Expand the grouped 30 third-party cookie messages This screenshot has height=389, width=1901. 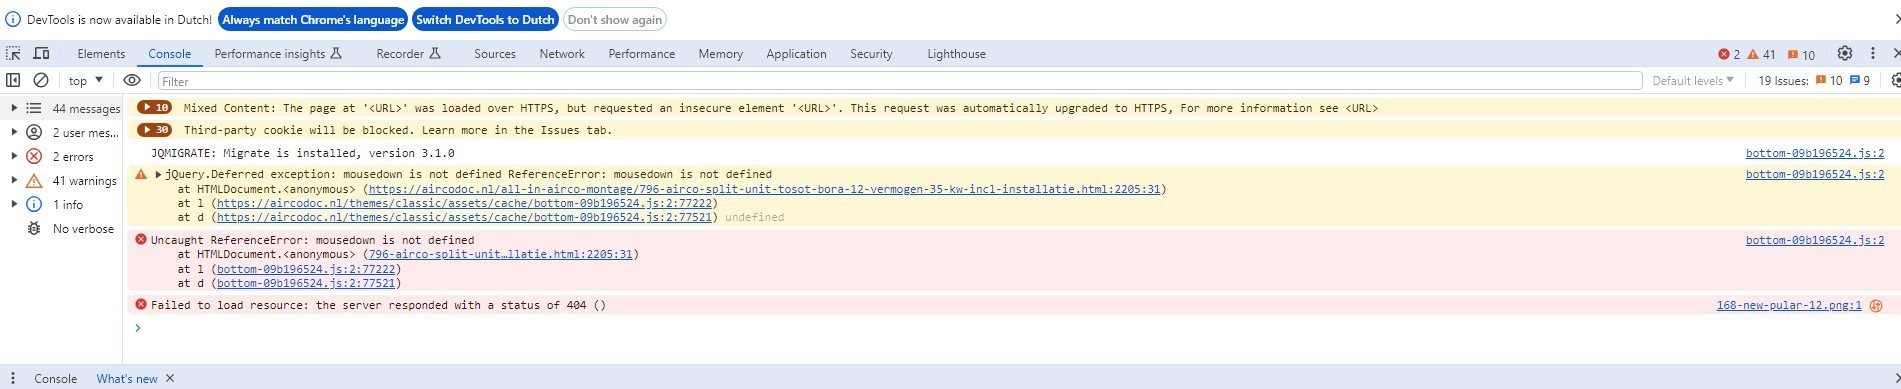pos(154,130)
